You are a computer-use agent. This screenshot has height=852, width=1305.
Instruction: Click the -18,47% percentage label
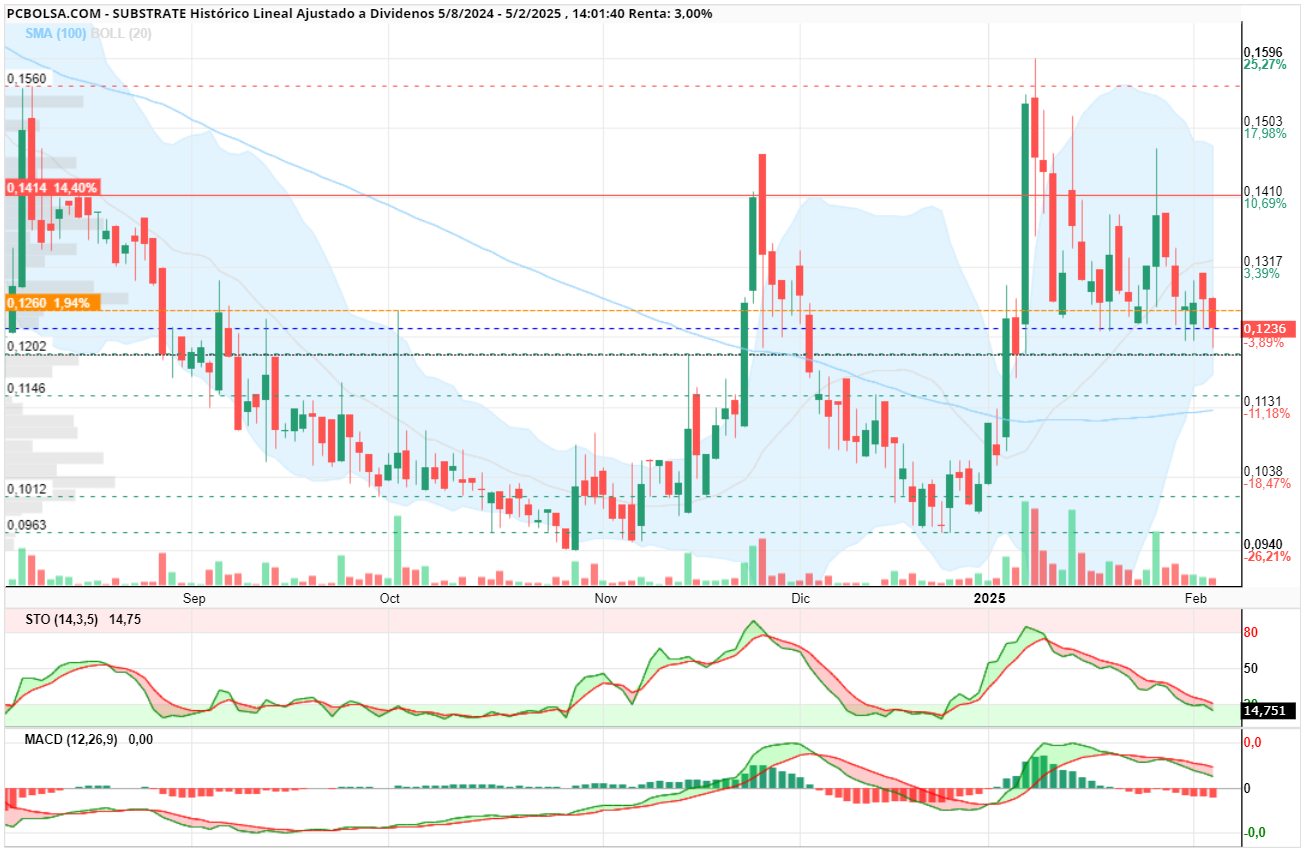point(1266,483)
